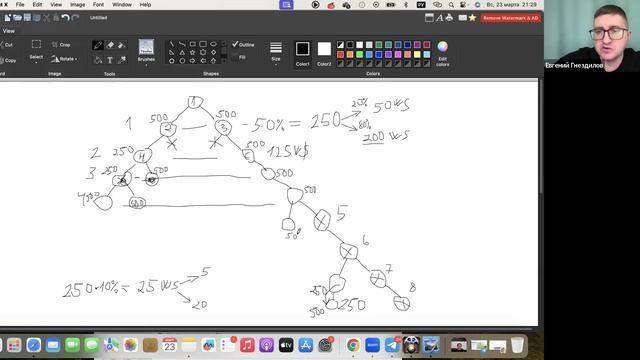Click the yellow star rate icon
This screenshot has width=640, height=360.
472,18
